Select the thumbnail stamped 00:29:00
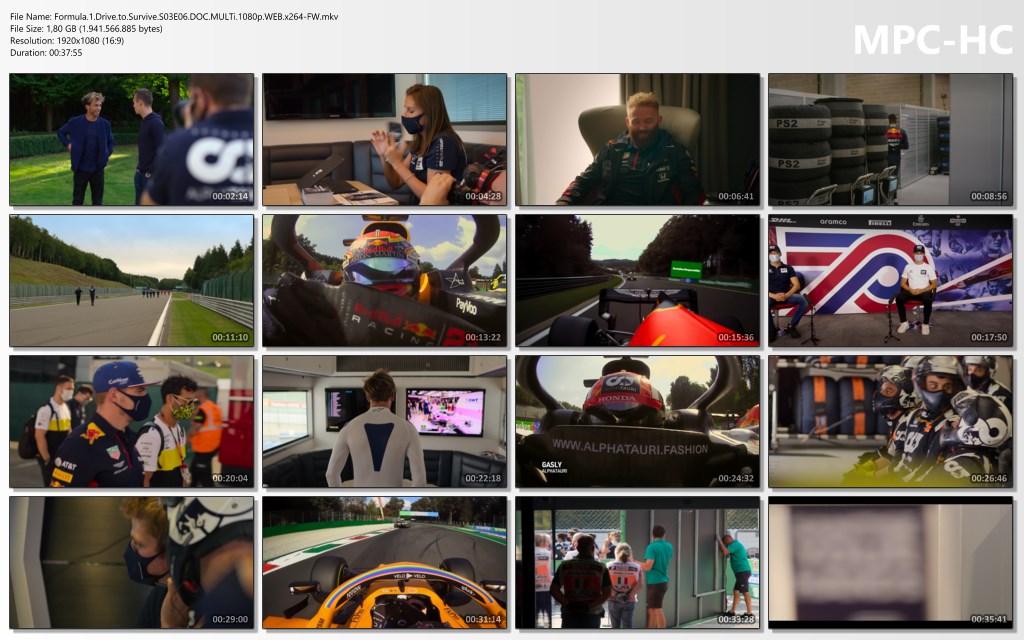1024x640 pixels. 131,562
